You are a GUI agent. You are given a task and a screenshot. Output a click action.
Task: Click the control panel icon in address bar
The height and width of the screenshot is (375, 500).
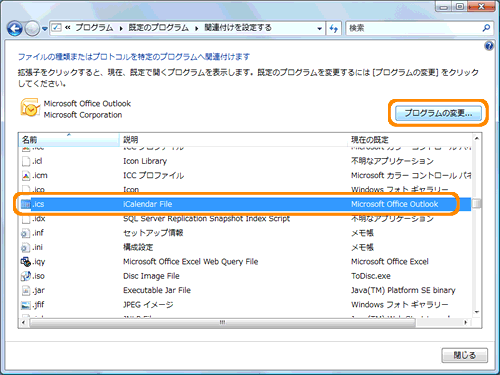[57, 28]
